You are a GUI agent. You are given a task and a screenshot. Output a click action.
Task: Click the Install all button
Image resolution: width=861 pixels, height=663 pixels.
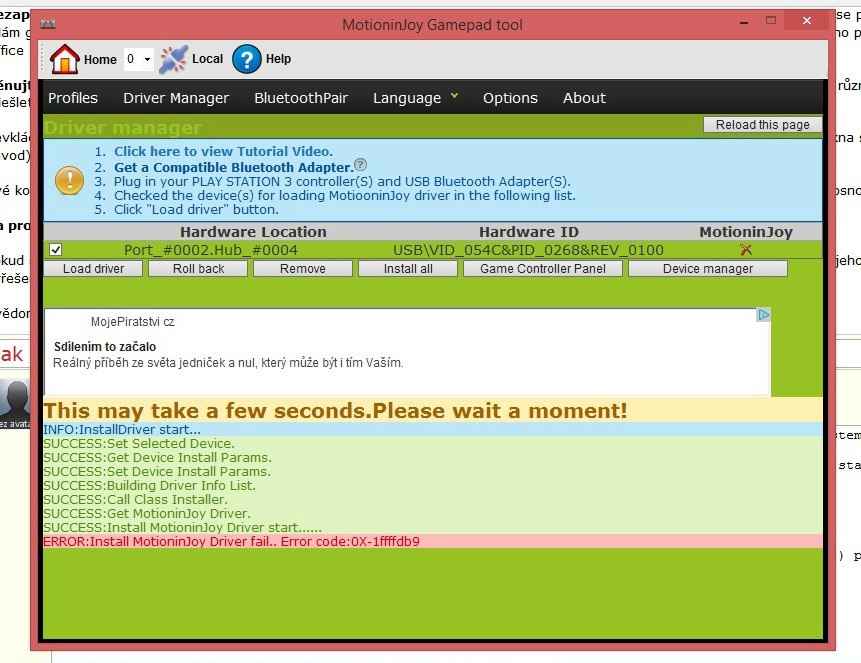click(408, 269)
